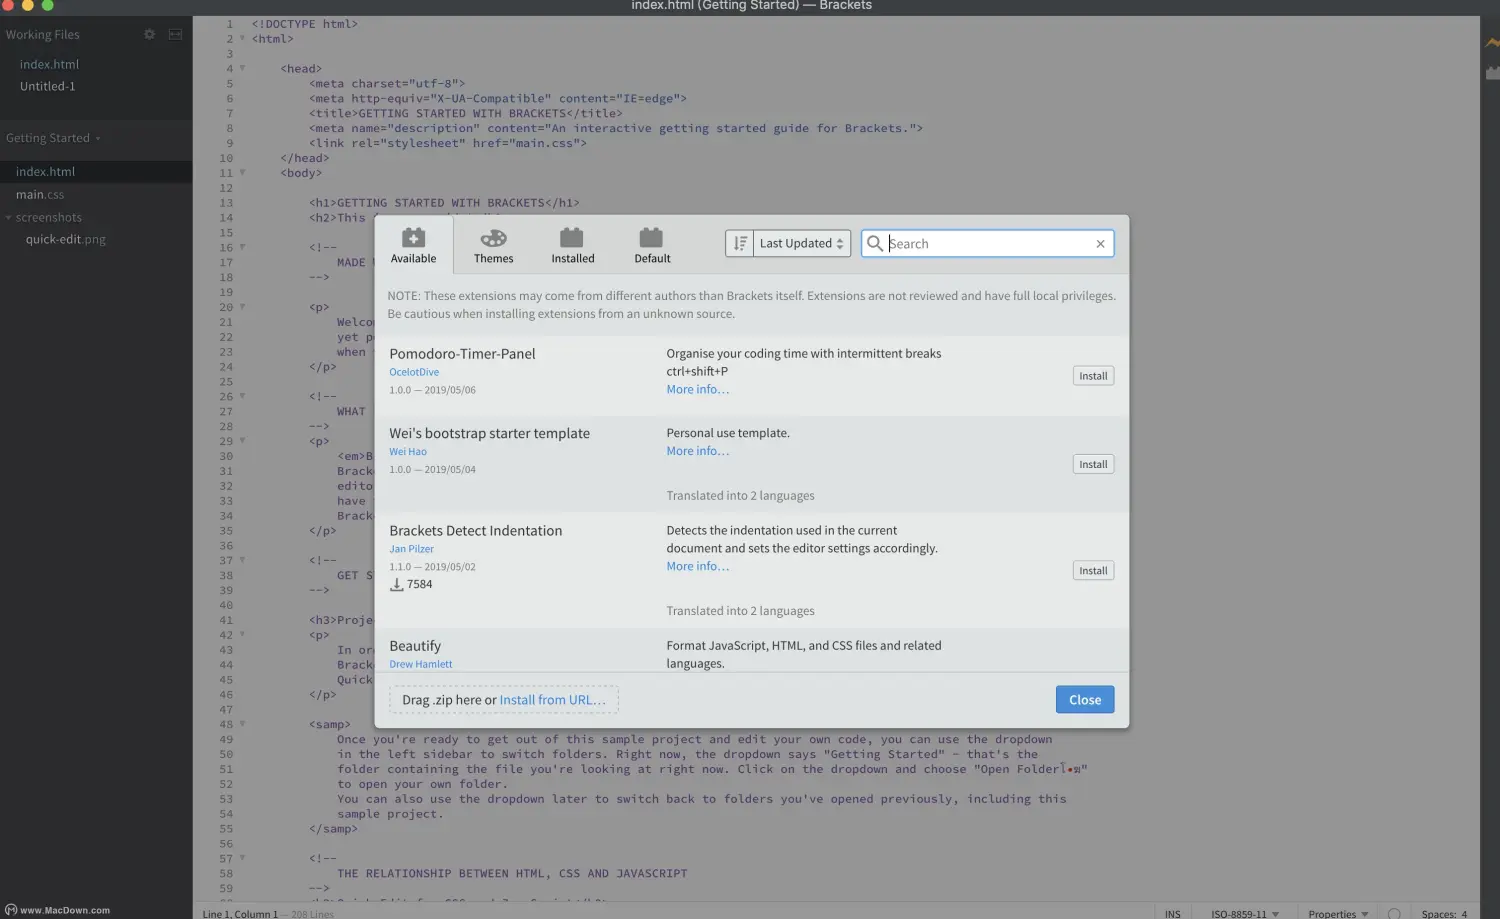The width and height of the screenshot is (1500, 919).
Task: Open the ISO-8859-11 encoding dropdown
Action: click(x=1245, y=914)
